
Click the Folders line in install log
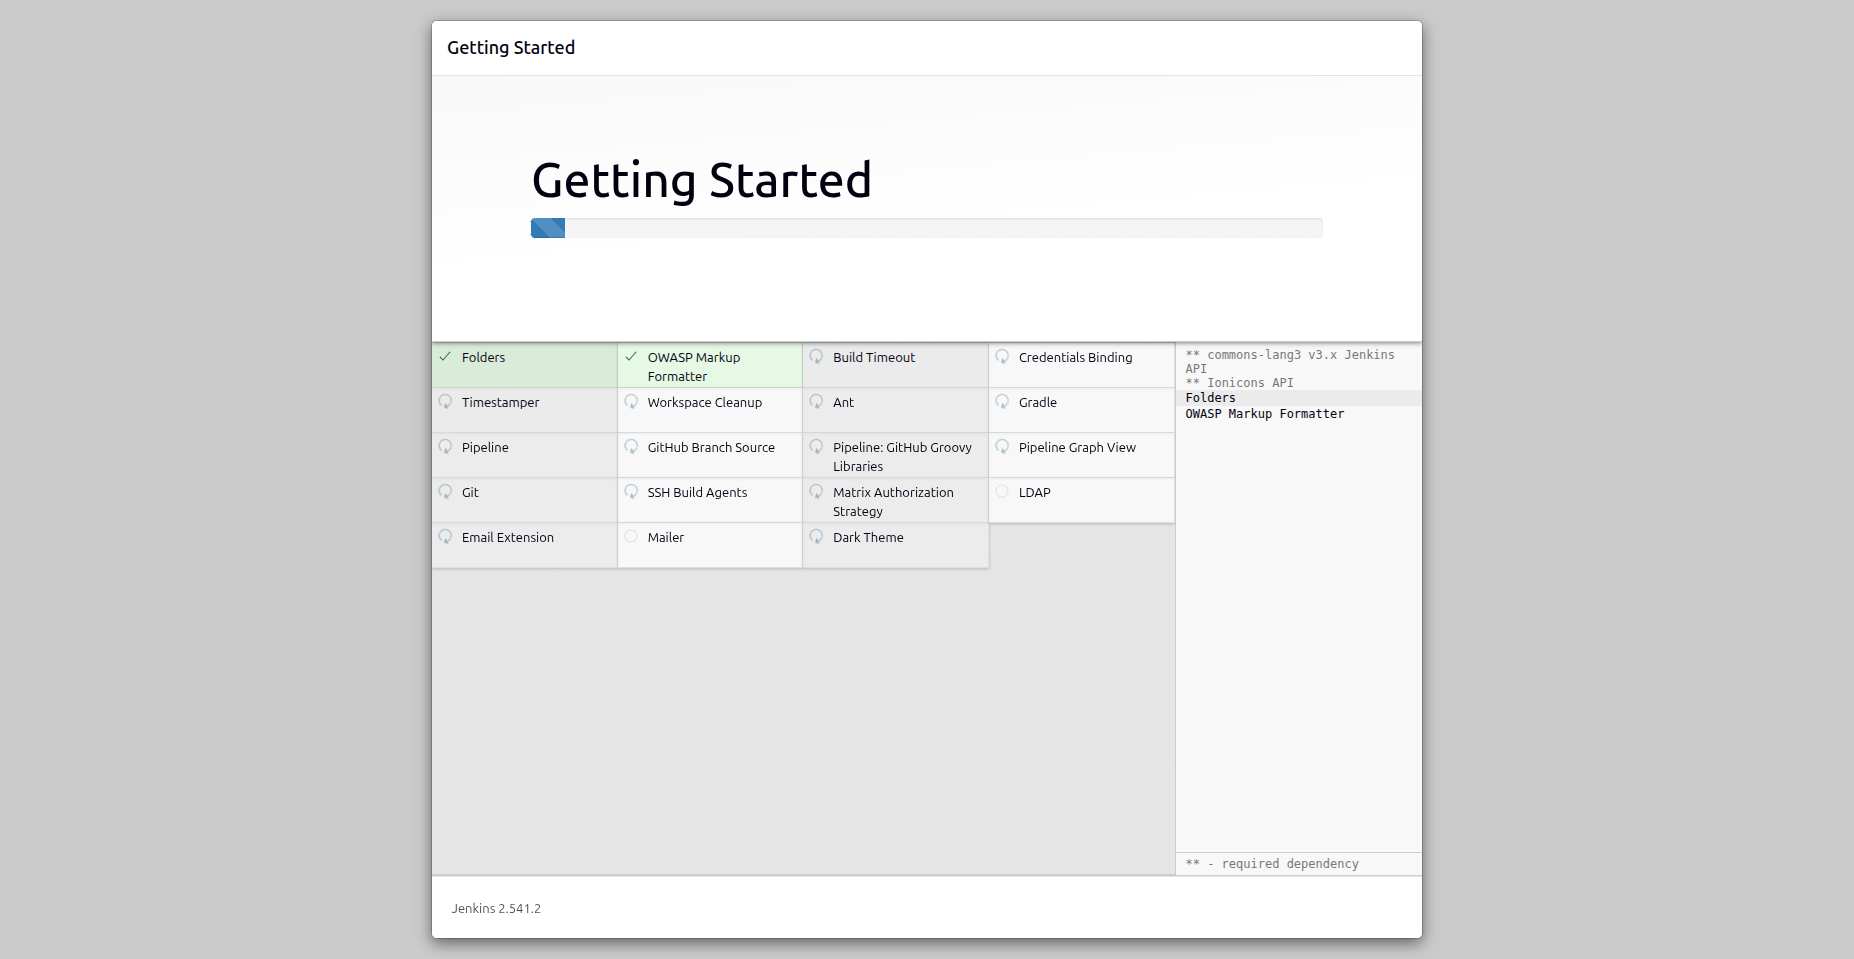click(1211, 398)
